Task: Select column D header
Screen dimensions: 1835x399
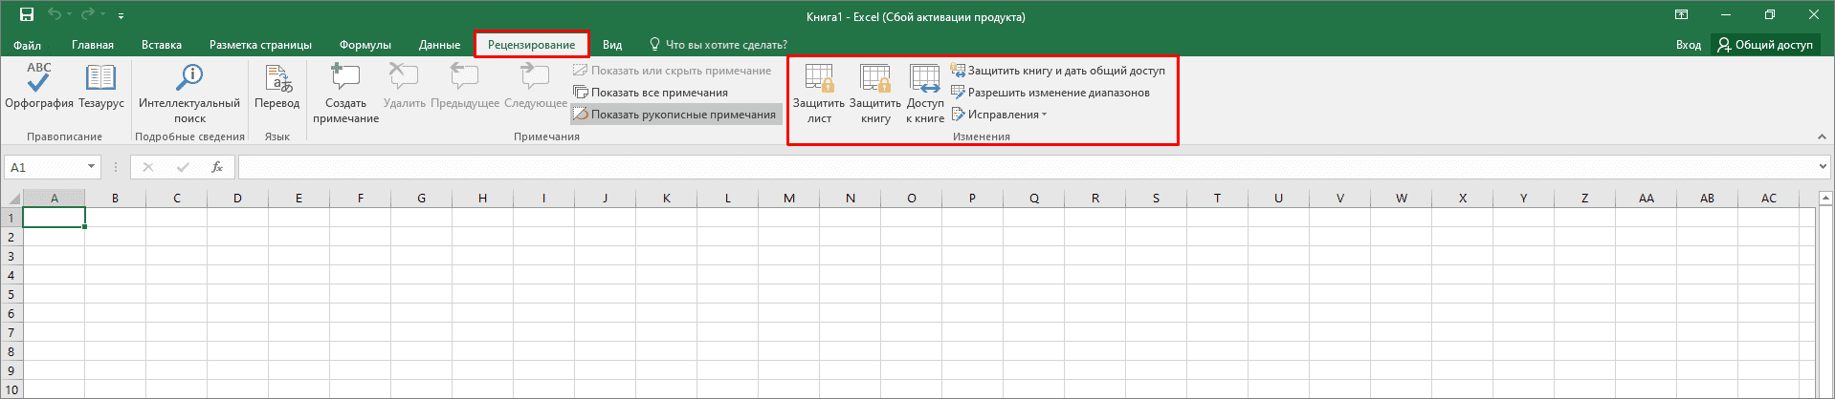Action: (237, 198)
